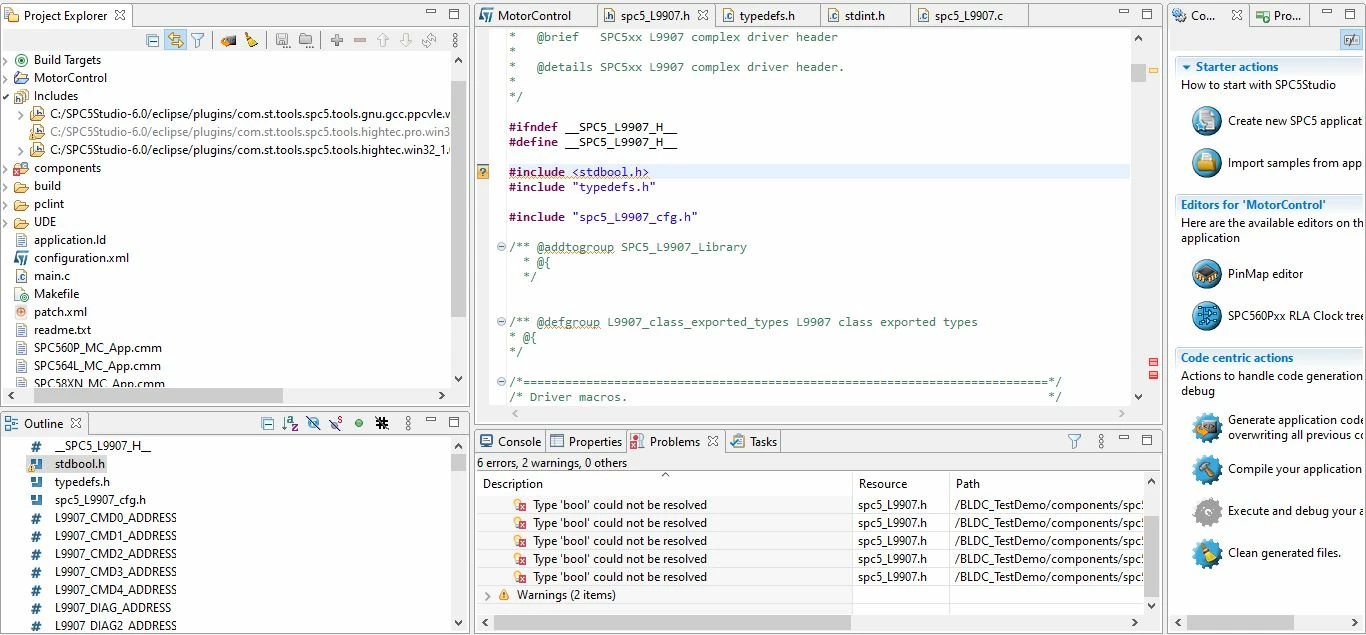Screen dimensions: 1366x635
Task: Click the broom clean icon in Project Explorer
Action: 251,40
